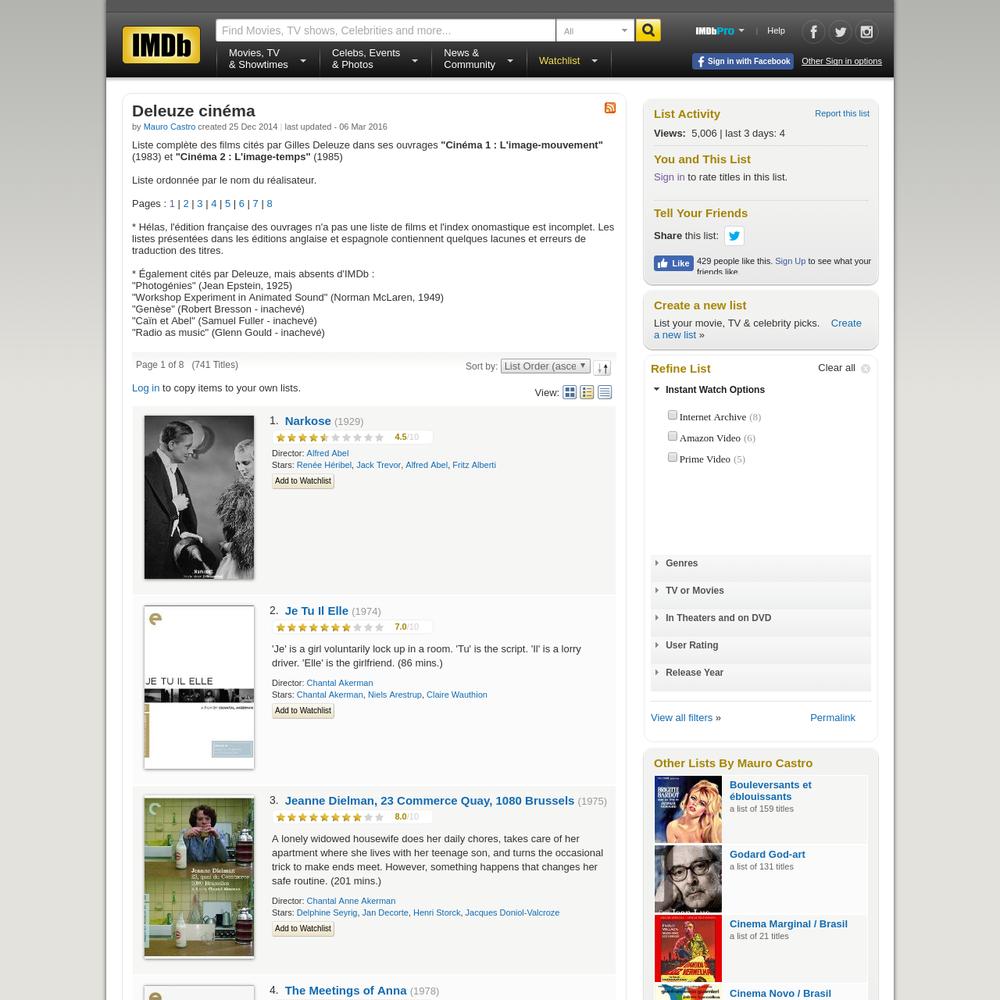Add Jeanne Dielman to Watchlist
Image resolution: width=1000 pixels, height=1000 pixels.
click(303, 929)
